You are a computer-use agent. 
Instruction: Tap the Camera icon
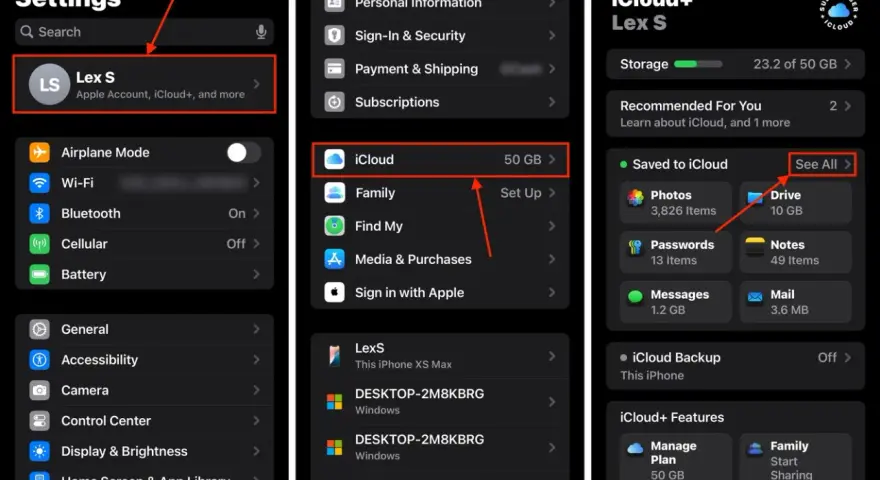coord(39,390)
